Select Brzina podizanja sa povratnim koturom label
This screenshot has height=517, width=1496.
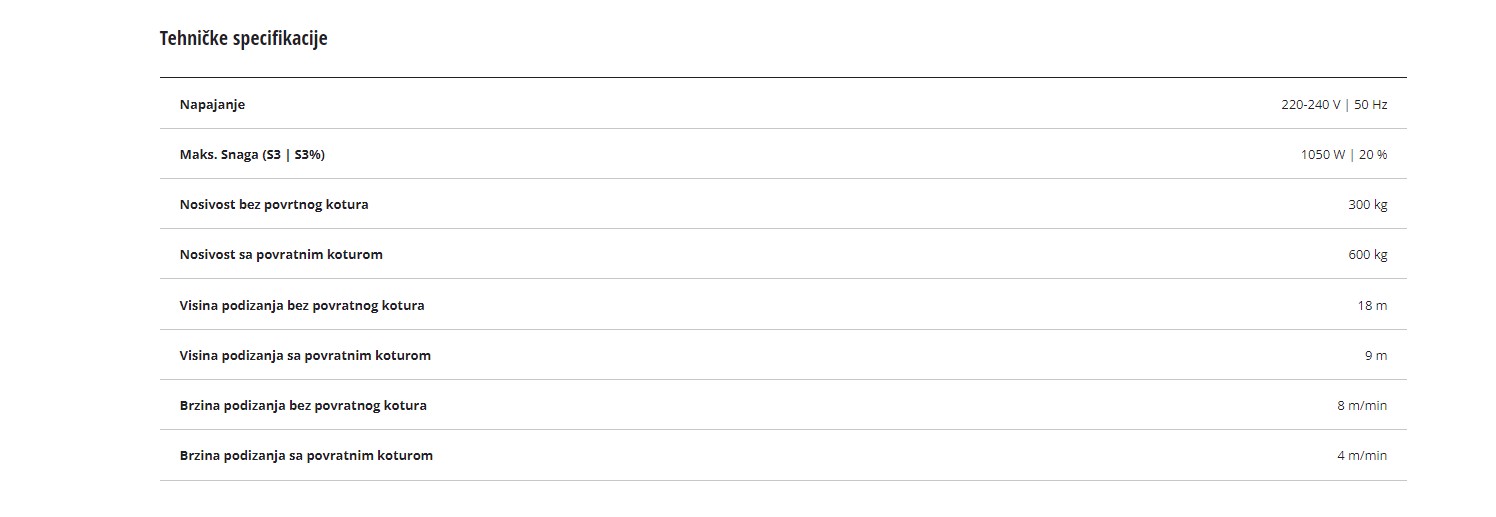coord(306,456)
